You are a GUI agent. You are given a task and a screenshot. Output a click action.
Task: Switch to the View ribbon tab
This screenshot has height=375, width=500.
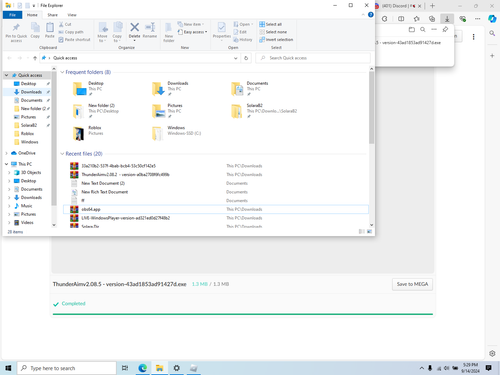click(72, 15)
